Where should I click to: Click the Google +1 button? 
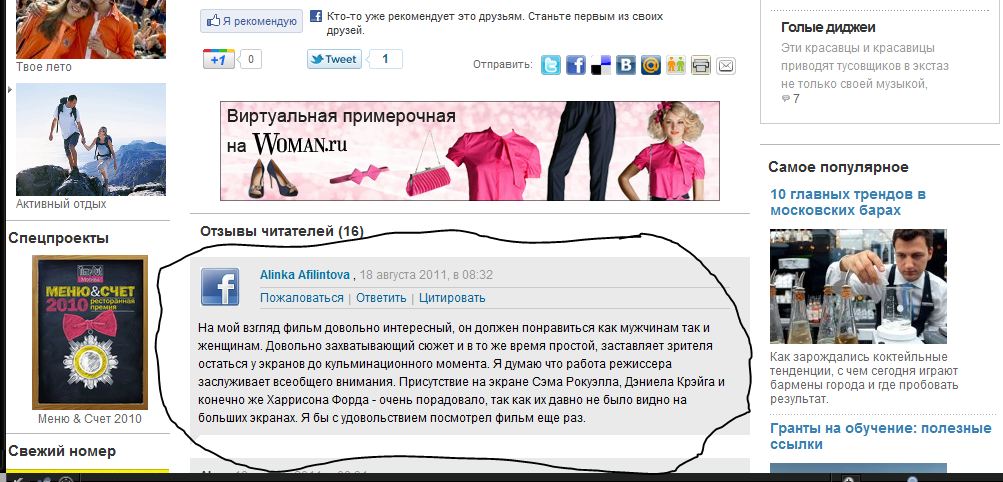[219, 59]
